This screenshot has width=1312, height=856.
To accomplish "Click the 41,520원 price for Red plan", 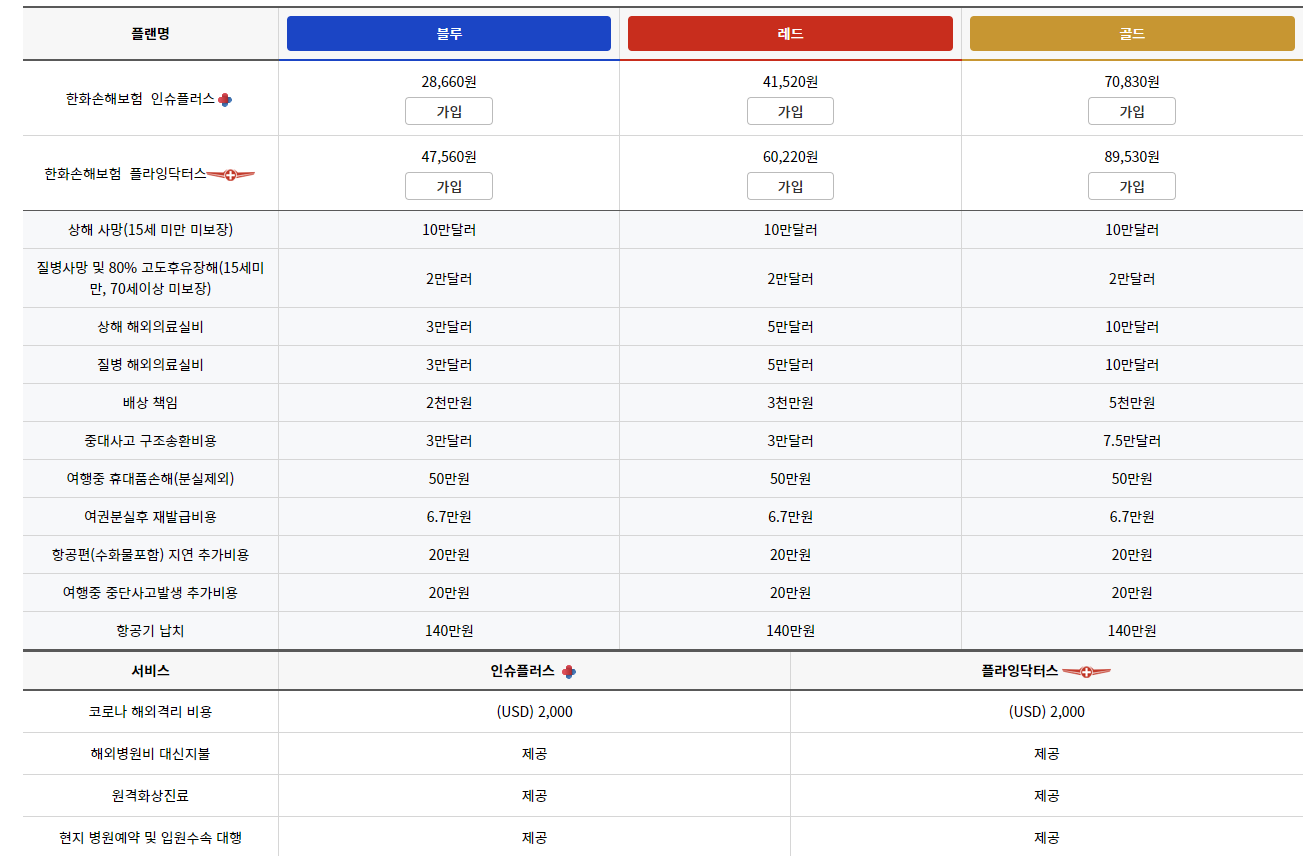I will [x=790, y=81].
